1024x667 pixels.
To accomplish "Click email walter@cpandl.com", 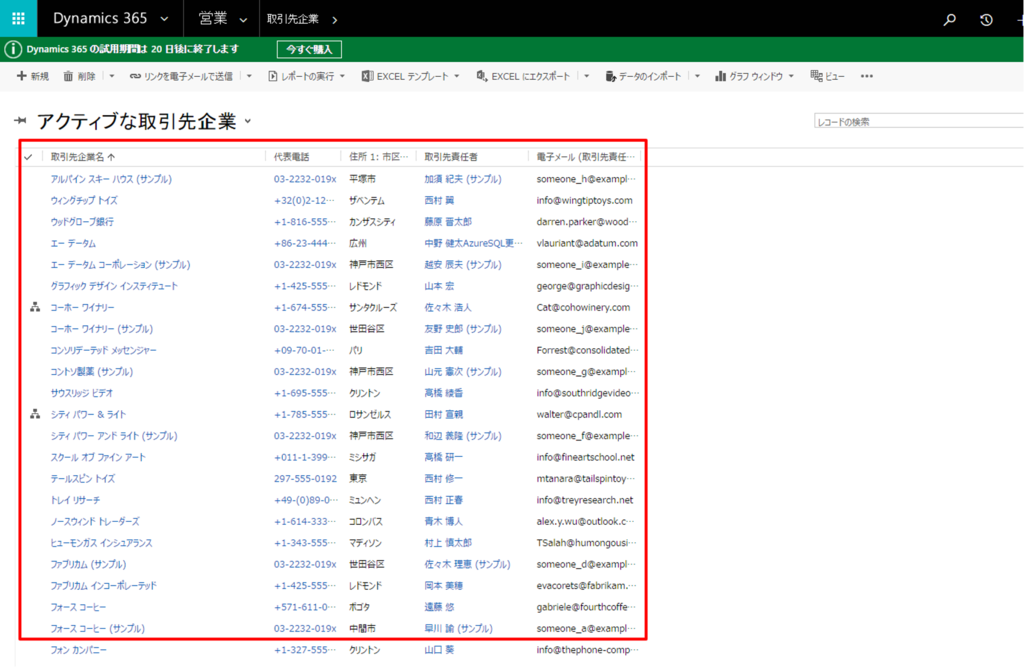I will (579, 414).
